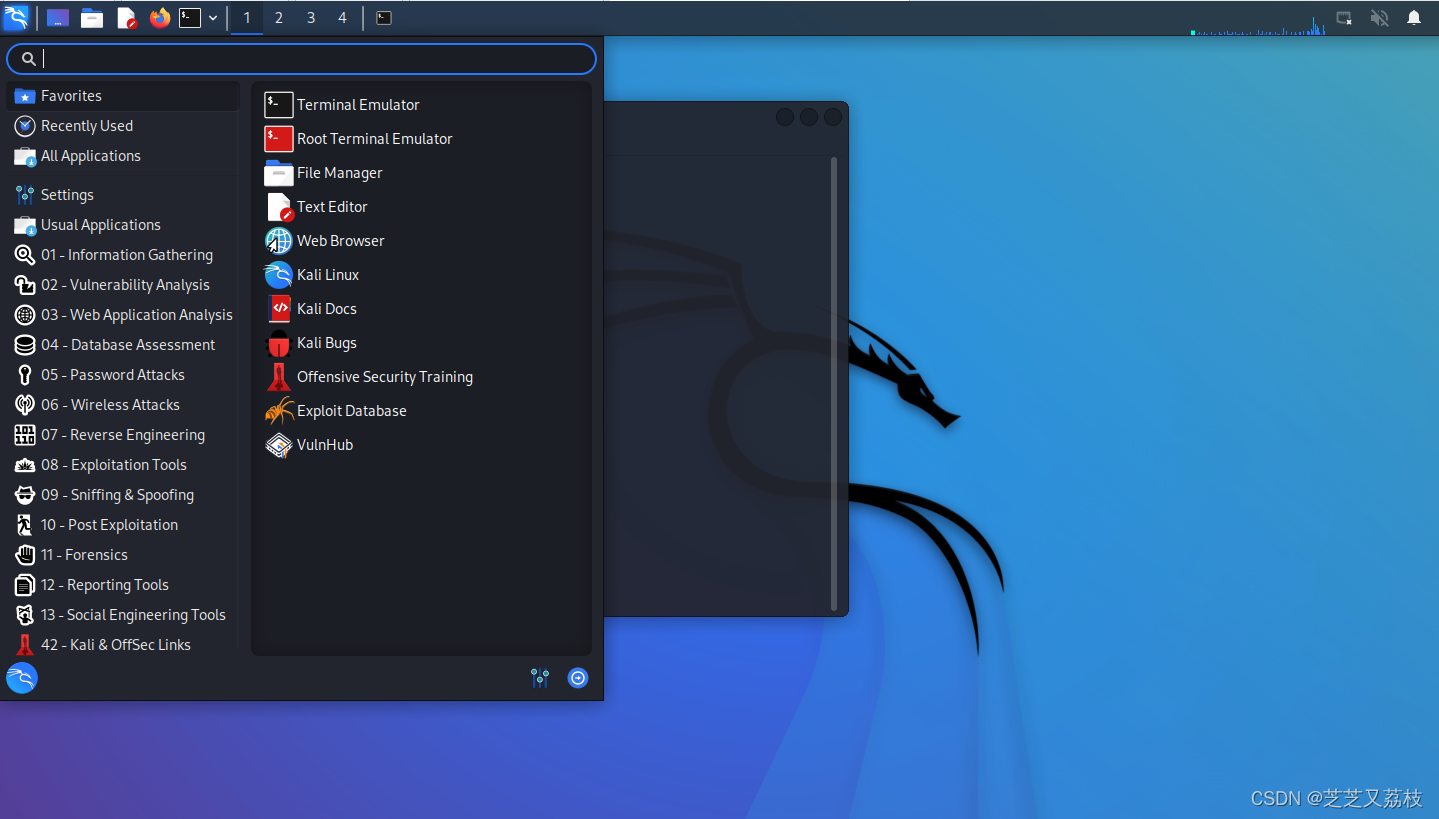Select the open terminal window in taskbar
This screenshot has width=1439, height=819.
click(384, 18)
